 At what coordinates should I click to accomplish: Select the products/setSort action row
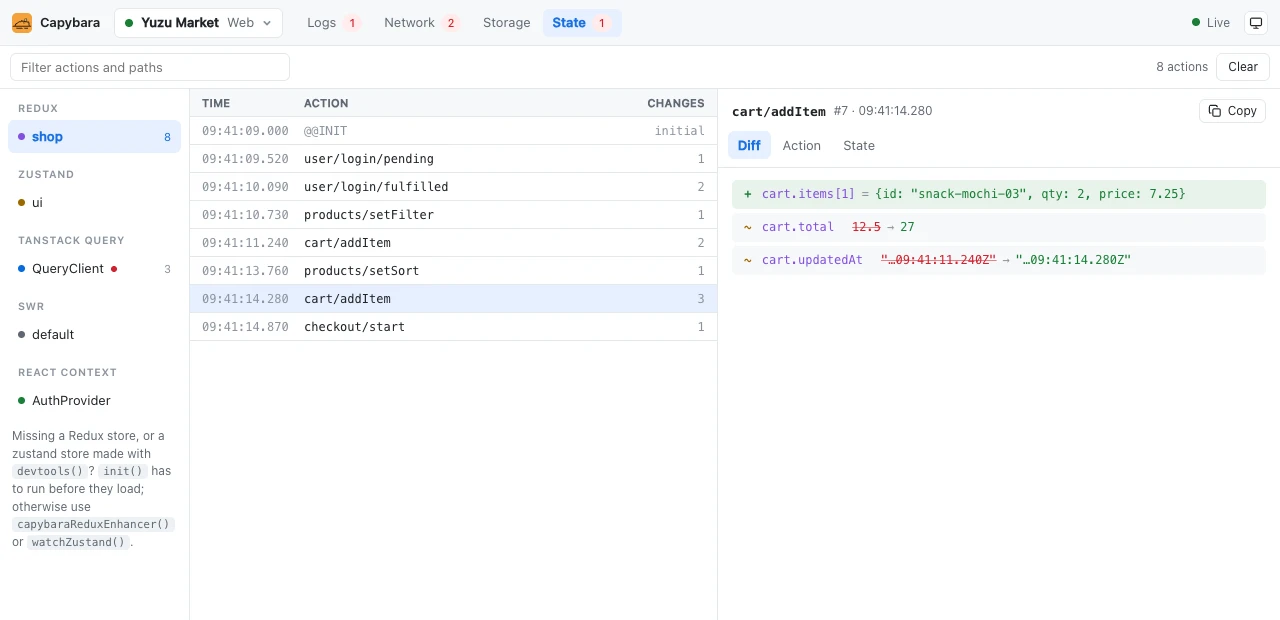[x=453, y=271]
